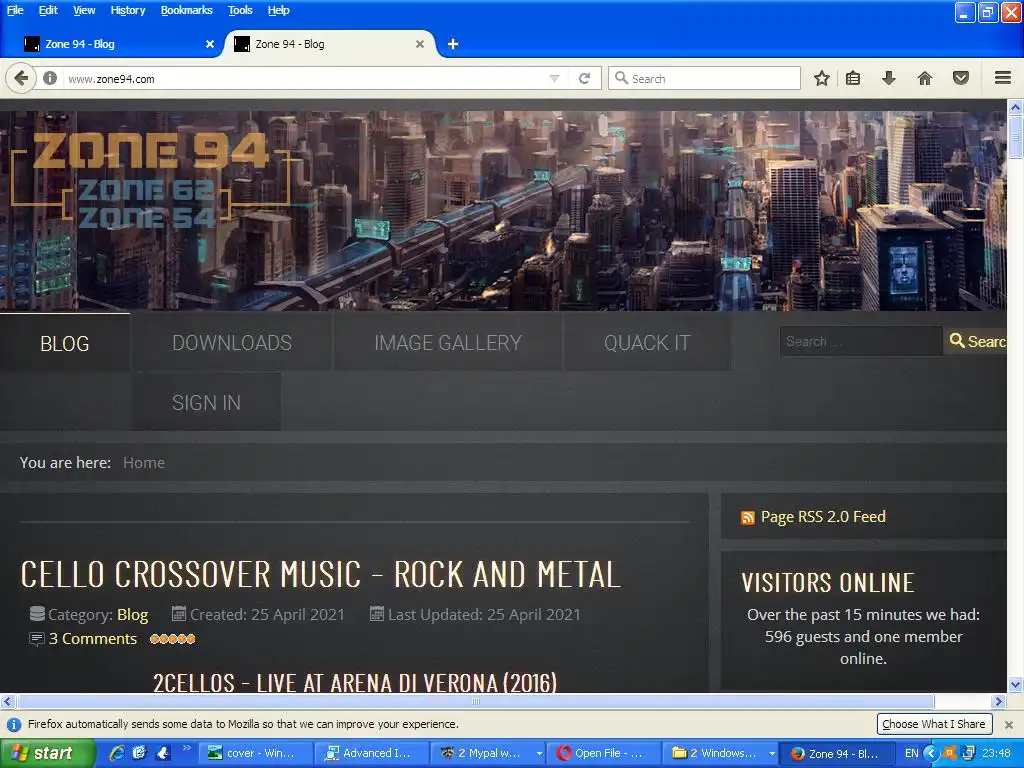The height and width of the screenshot is (768, 1024).
Task: Click the comments speech bubble icon
Action: pyautogui.click(x=37, y=639)
